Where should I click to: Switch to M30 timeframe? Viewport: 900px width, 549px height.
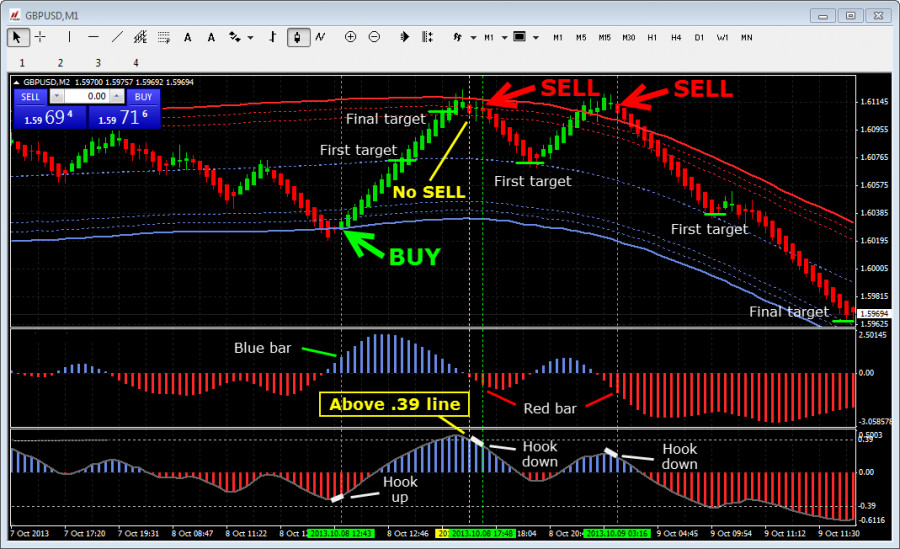pyautogui.click(x=629, y=38)
